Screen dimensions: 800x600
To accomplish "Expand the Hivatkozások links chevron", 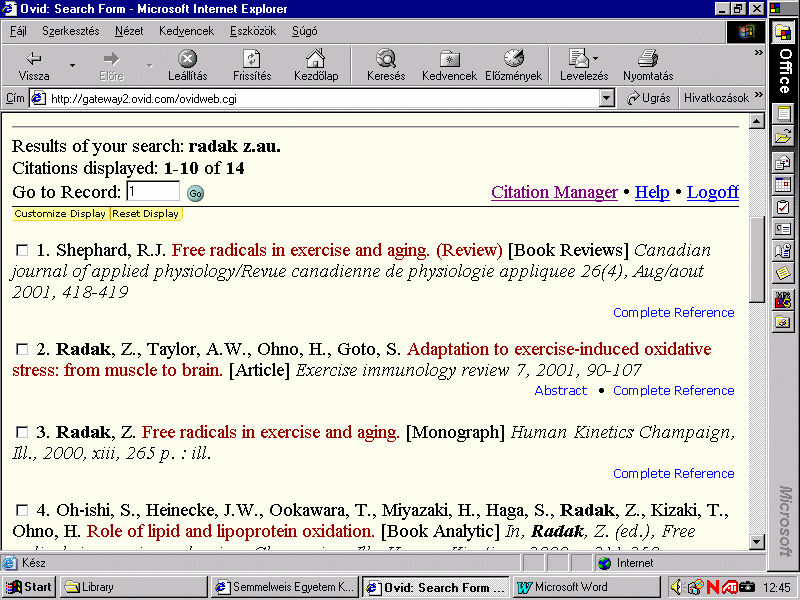I will coord(759,95).
